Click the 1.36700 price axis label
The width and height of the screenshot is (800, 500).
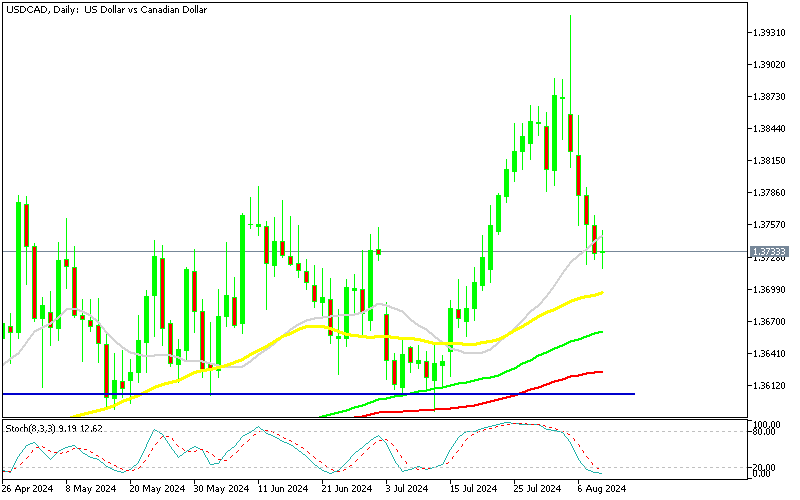[x=769, y=321]
